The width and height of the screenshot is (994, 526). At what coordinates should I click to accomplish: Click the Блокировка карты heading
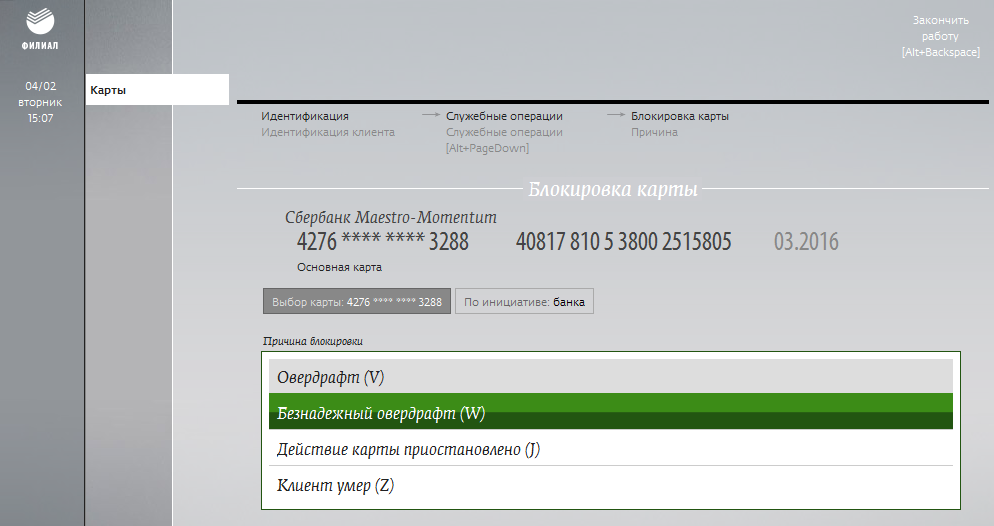(x=613, y=189)
